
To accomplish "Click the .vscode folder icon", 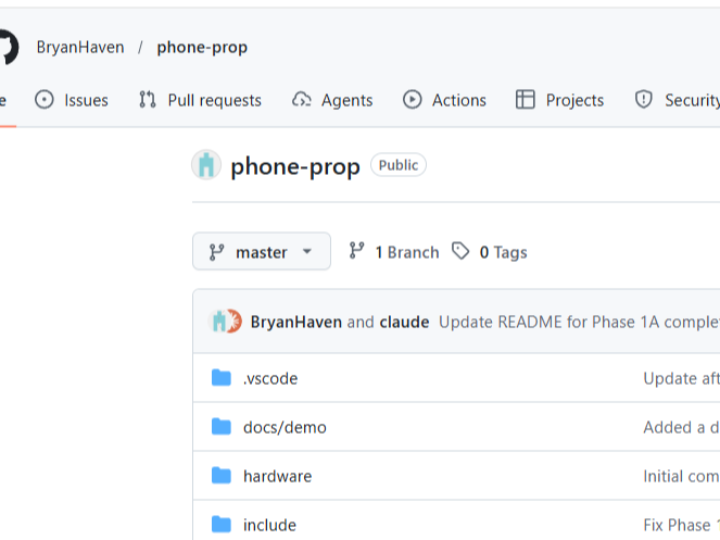I will point(221,378).
